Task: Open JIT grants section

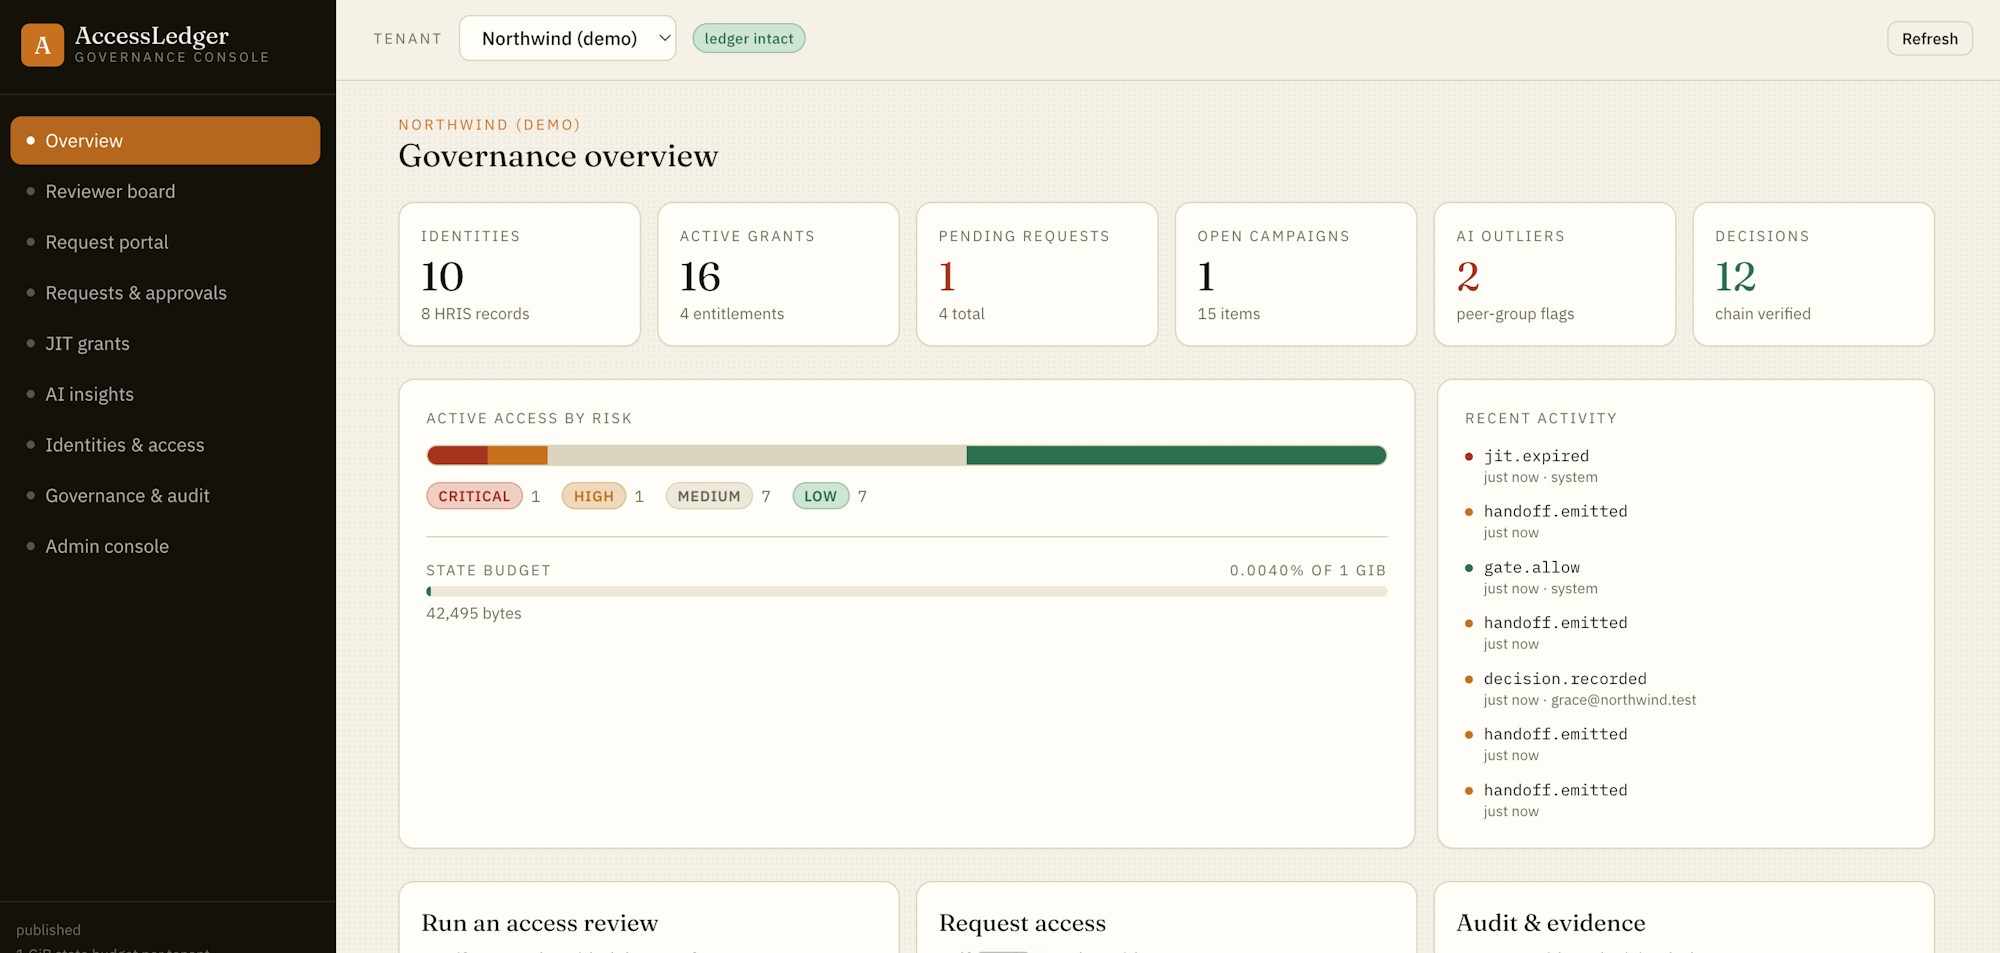Action: pyautogui.click(x=165, y=343)
